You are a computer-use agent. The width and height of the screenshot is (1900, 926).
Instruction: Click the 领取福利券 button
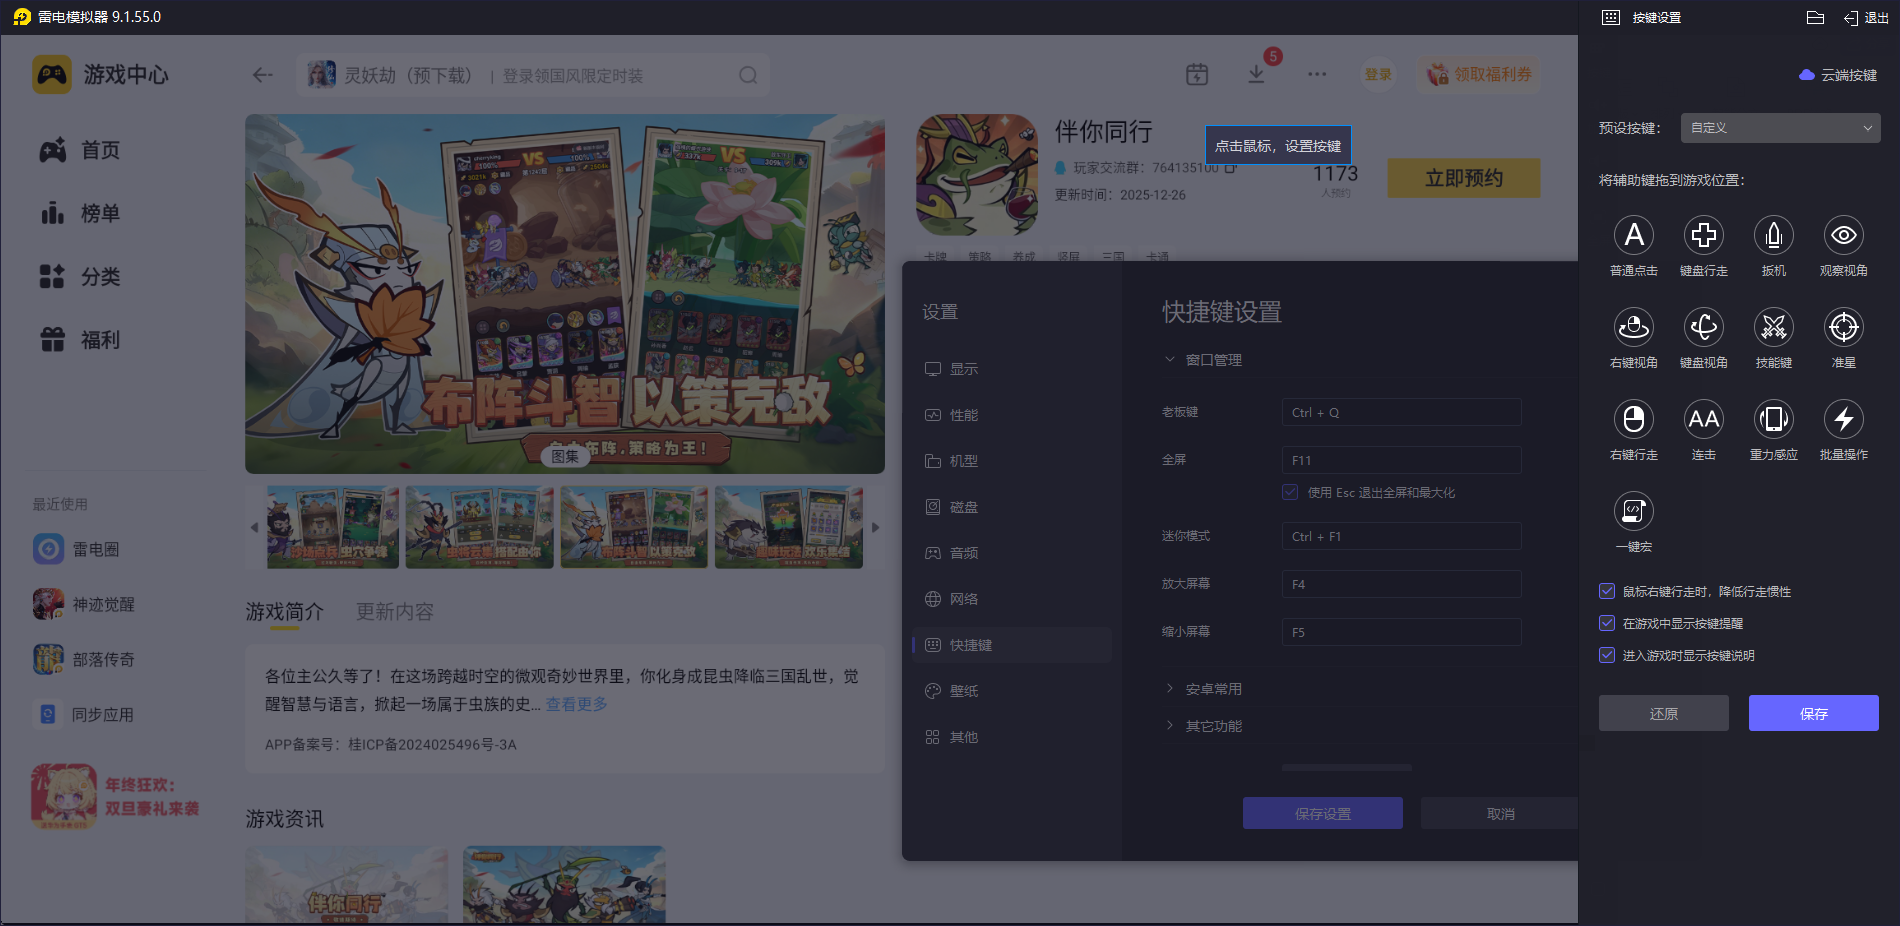click(x=1479, y=74)
